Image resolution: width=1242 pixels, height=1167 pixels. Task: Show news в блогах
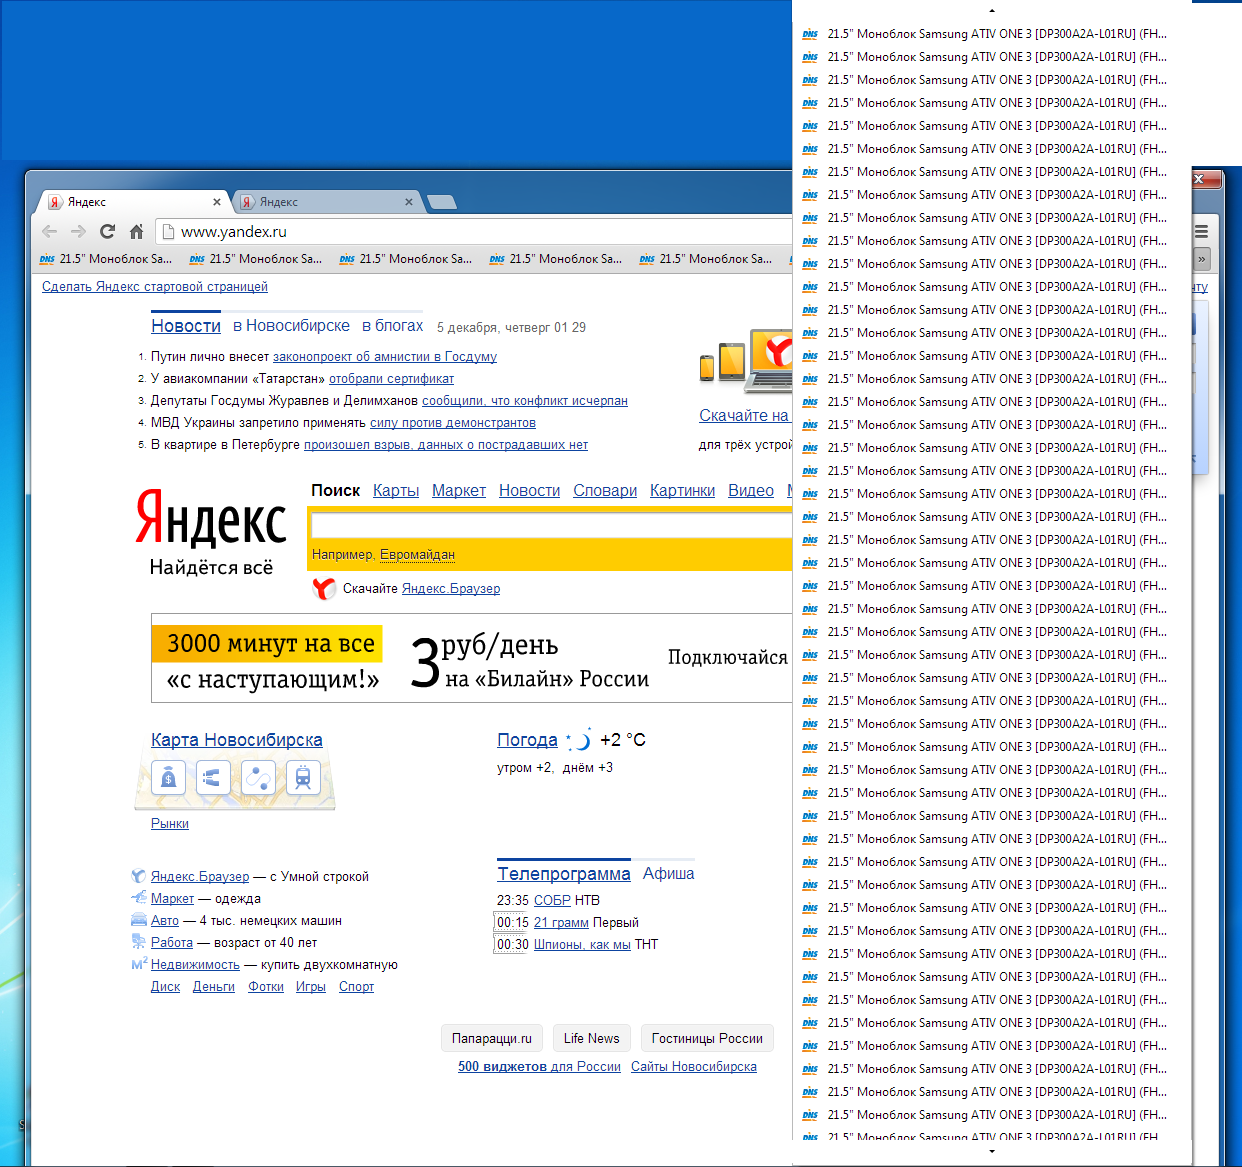[392, 326]
